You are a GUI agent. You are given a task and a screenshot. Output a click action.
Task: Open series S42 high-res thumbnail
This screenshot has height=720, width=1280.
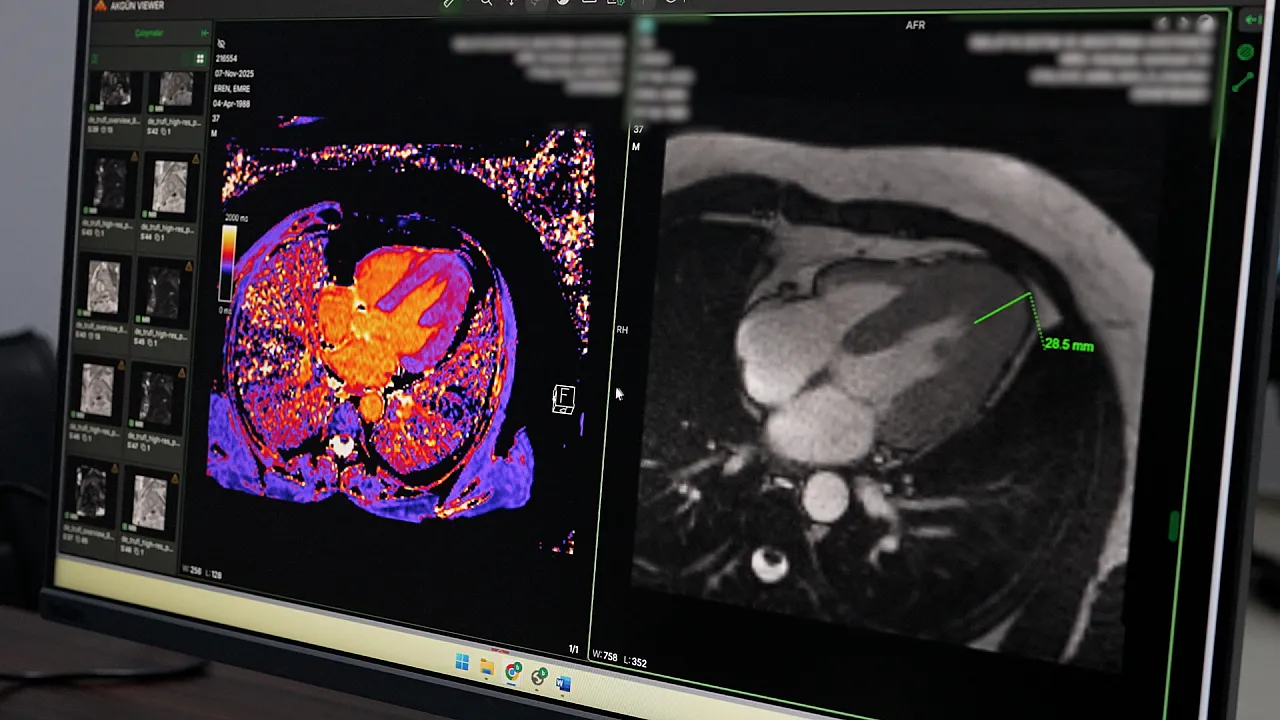[175, 91]
